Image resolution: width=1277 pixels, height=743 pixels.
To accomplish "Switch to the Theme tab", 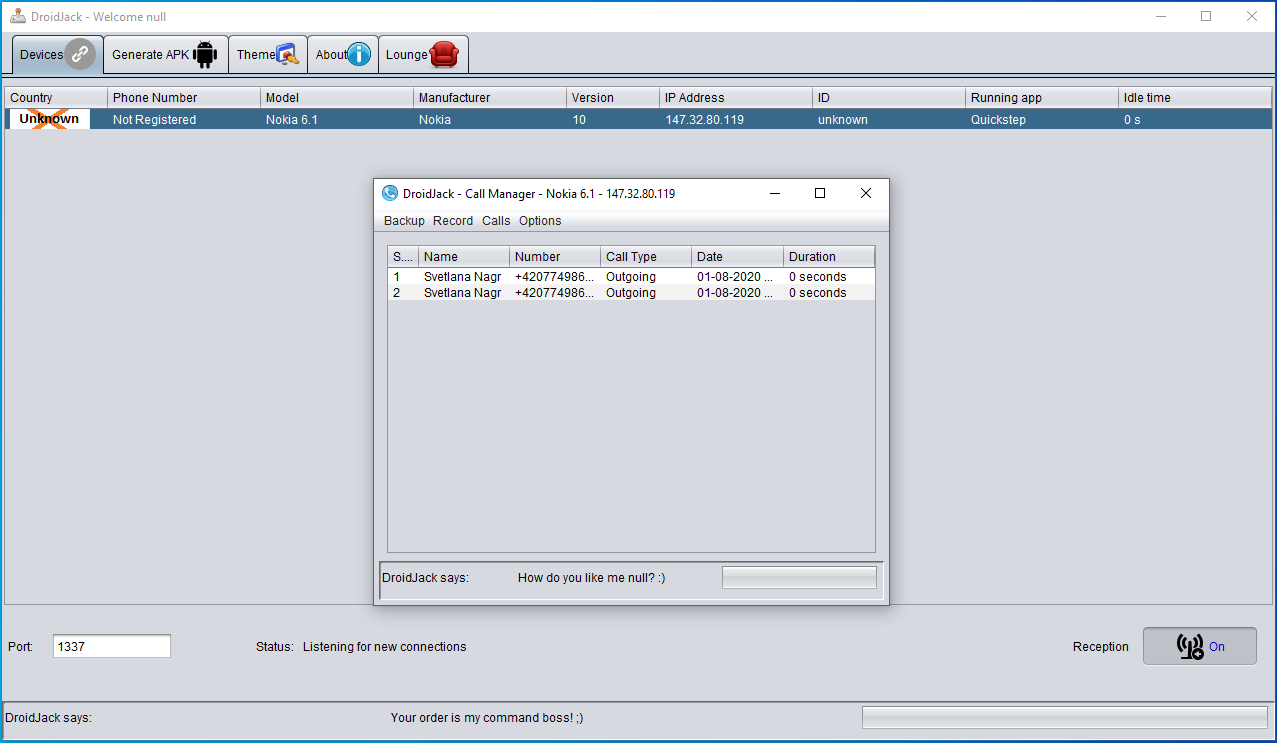I will (x=268, y=55).
